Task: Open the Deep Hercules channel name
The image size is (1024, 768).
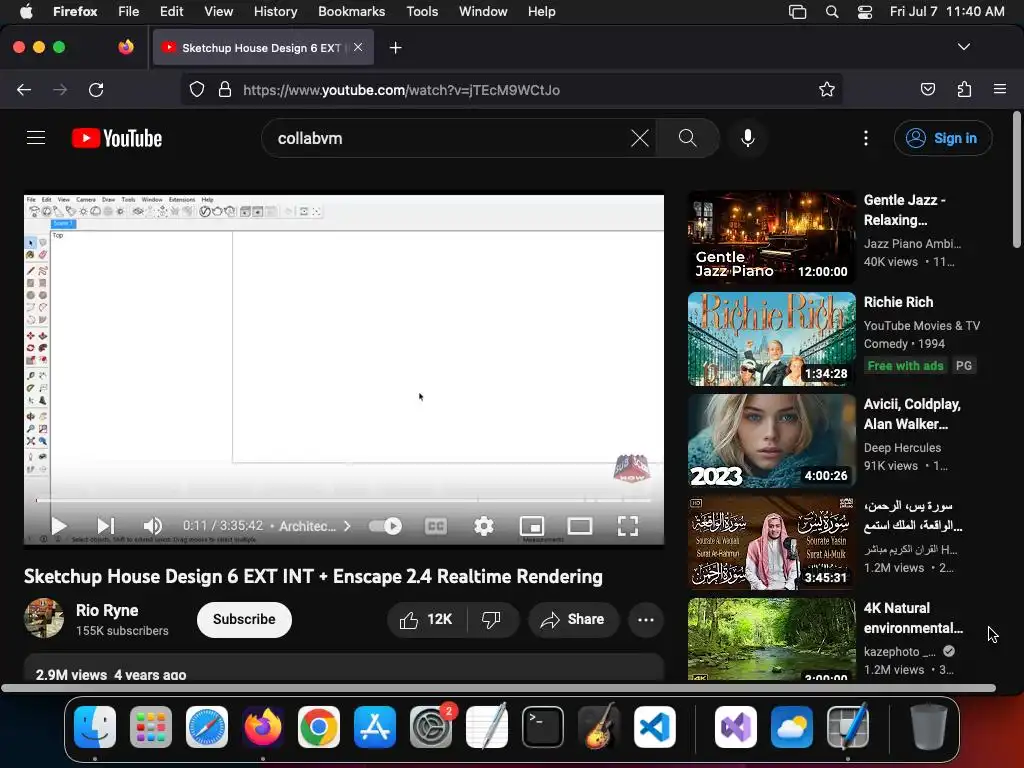Action: point(902,447)
